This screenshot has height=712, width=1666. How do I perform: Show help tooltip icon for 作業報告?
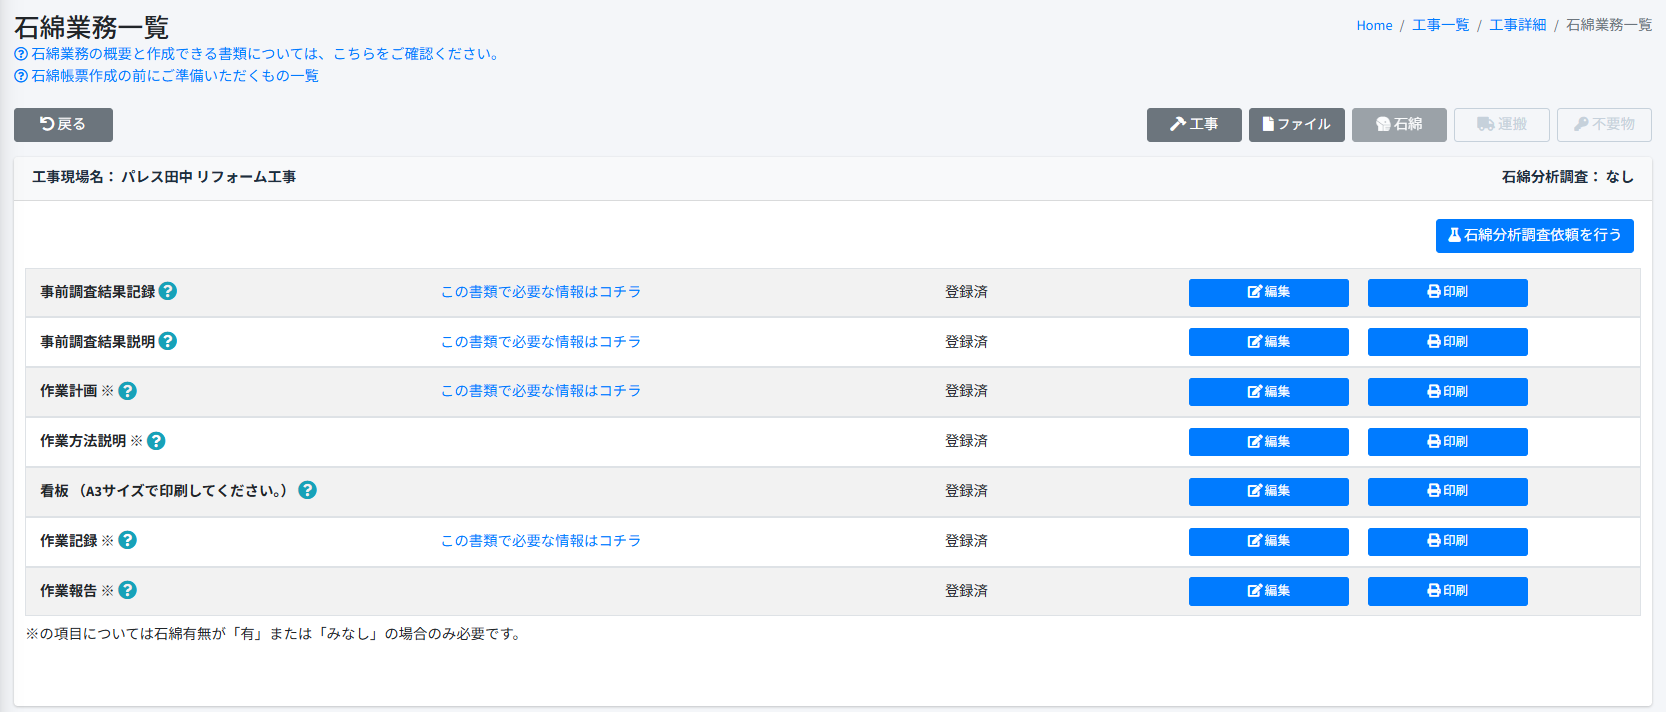(x=127, y=590)
